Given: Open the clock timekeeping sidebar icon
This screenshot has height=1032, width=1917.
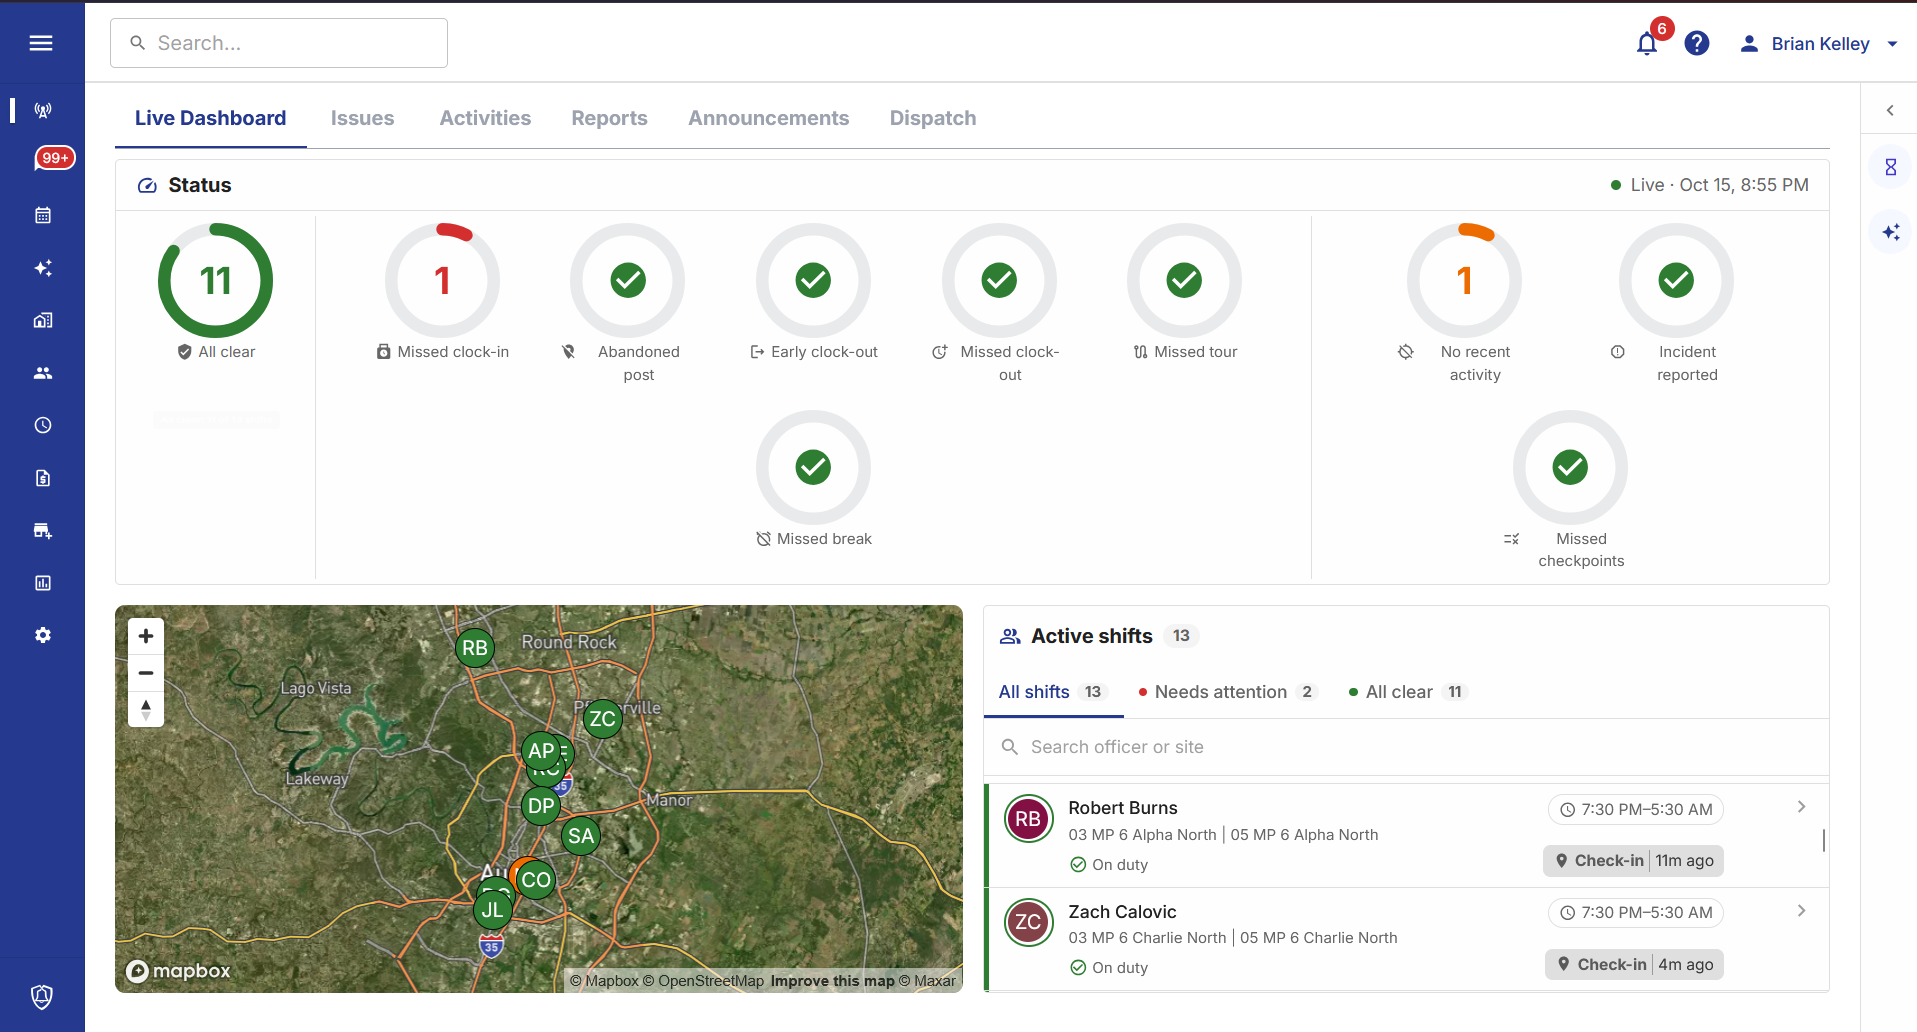Looking at the screenshot, I should (43, 425).
